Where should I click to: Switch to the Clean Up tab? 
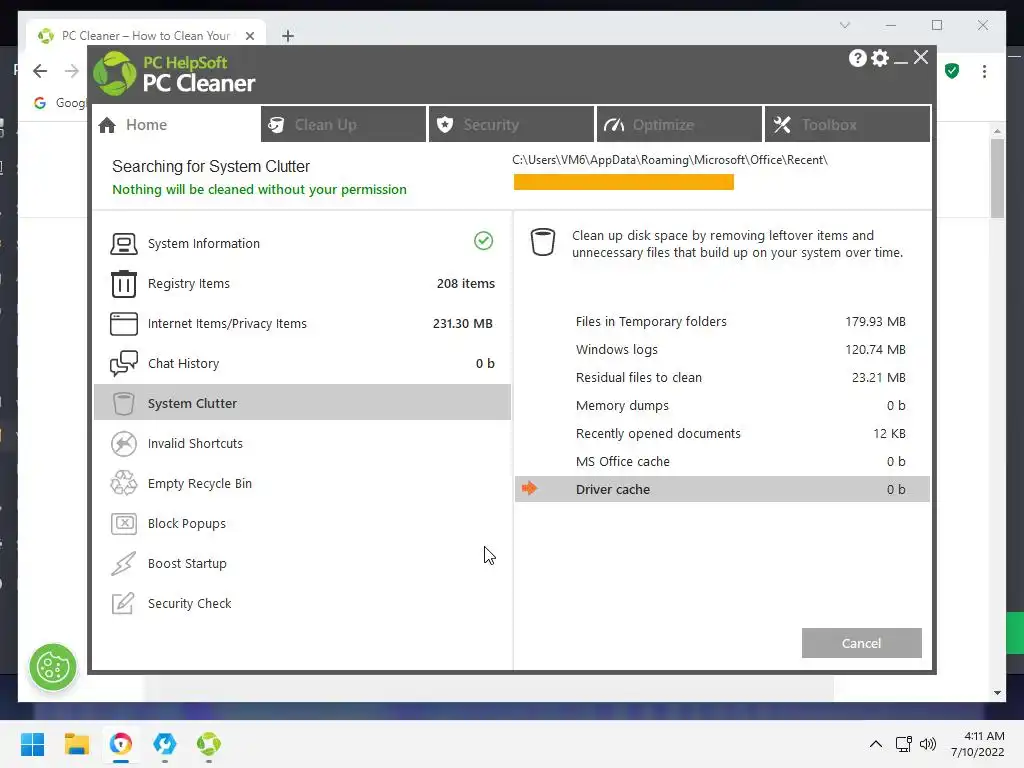[x=344, y=125]
